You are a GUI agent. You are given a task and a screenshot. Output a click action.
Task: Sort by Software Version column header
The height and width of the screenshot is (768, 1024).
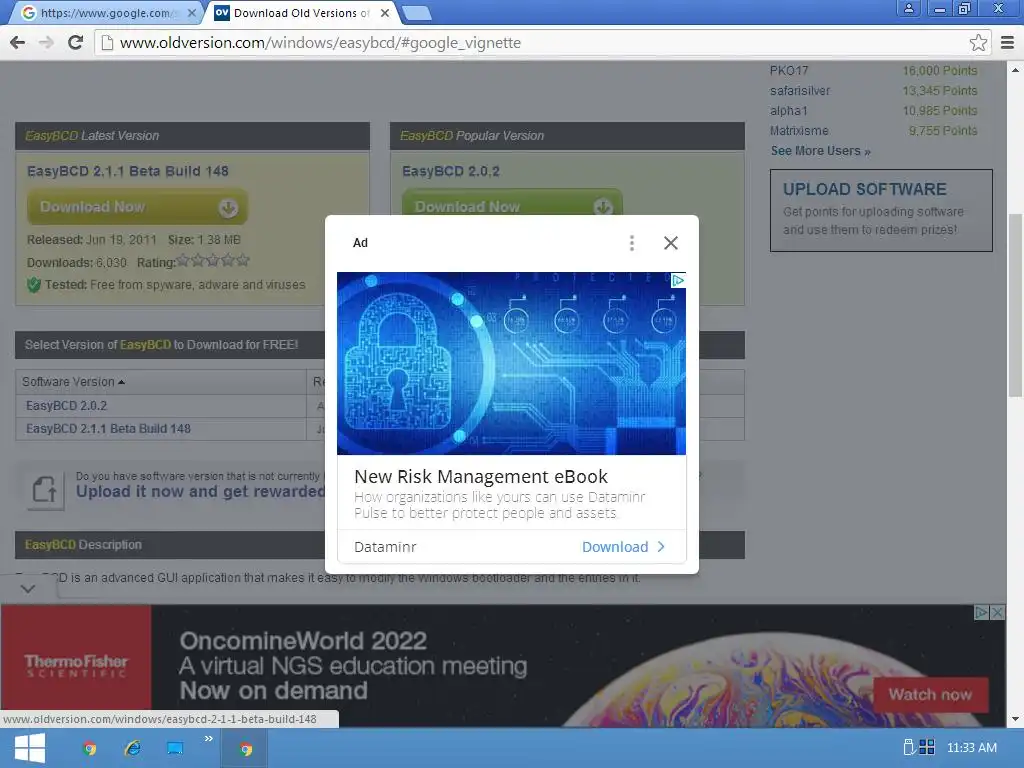tap(73, 381)
